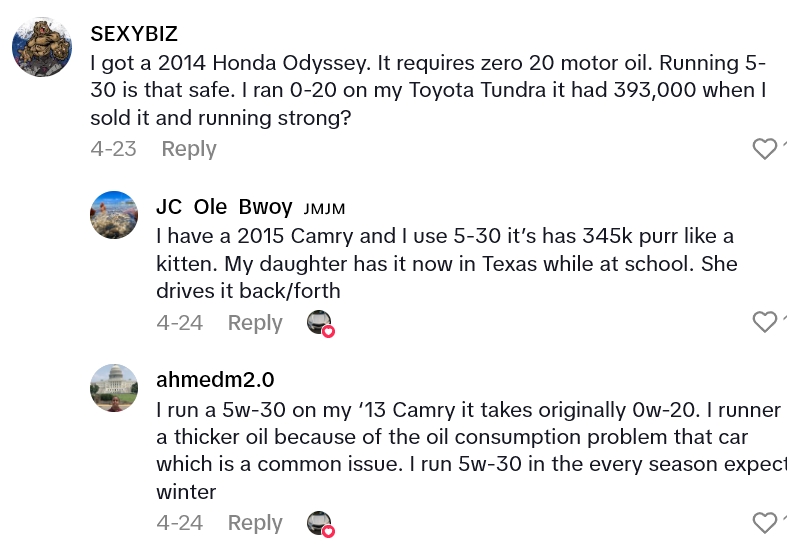Like ahmedm2.0's comment with the heart
The image size is (787, 555).
point(764,522)
